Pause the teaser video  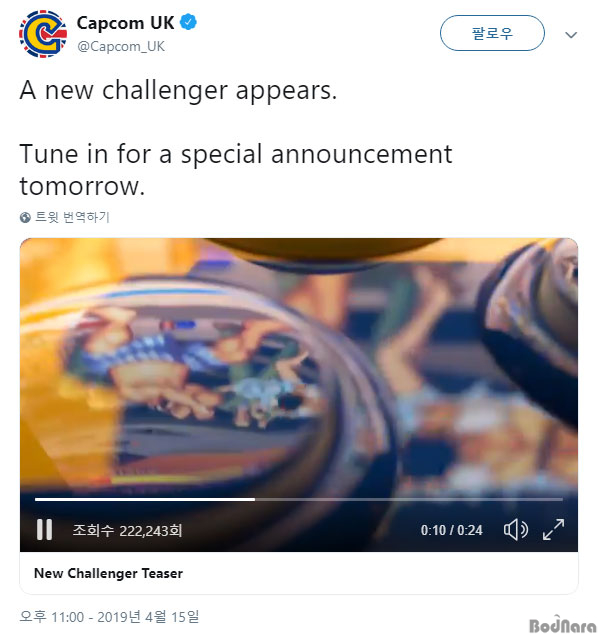[x=44, y=530]
